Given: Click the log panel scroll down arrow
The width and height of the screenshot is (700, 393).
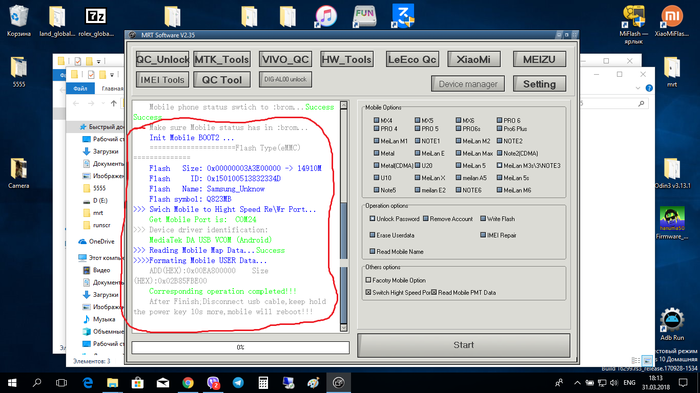Looking at the screenshot, I should (344, 328).
